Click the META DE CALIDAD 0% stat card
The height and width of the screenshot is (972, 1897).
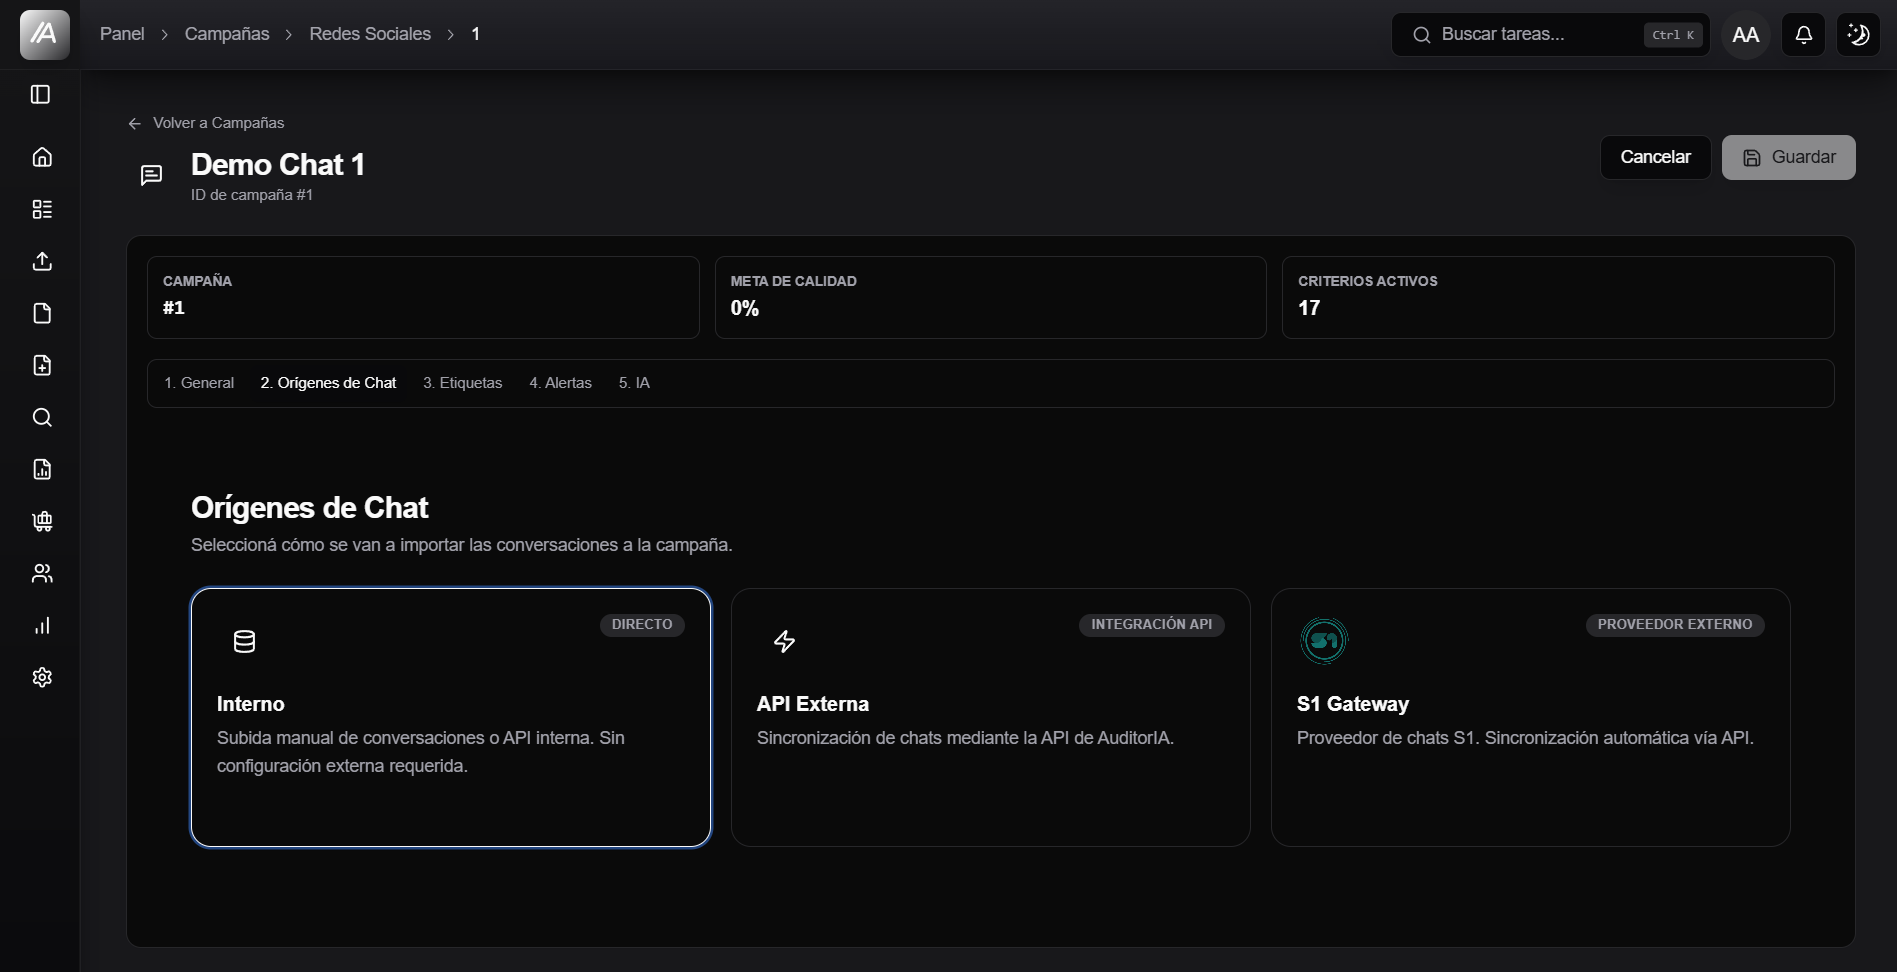coord(991,297)
